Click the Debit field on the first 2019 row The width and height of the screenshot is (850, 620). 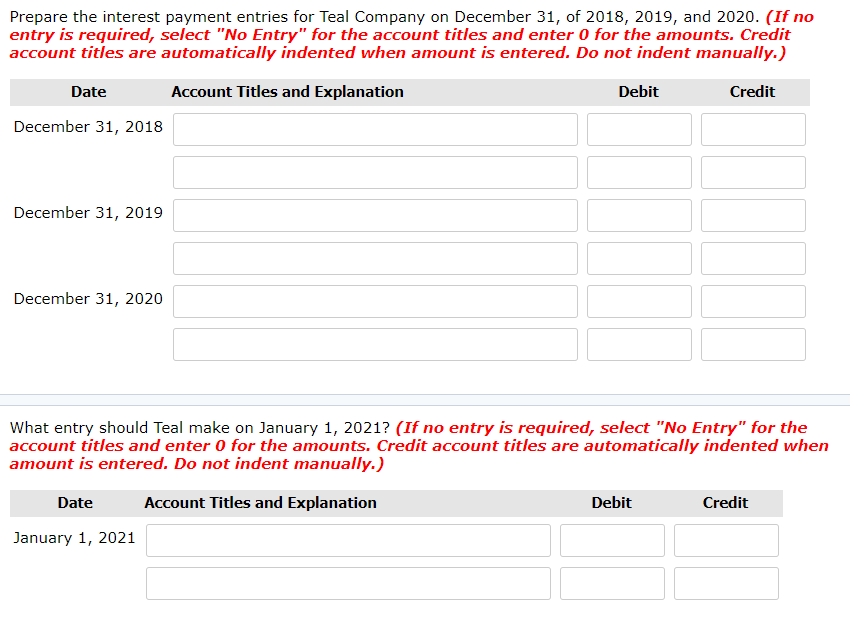point(638,214)
